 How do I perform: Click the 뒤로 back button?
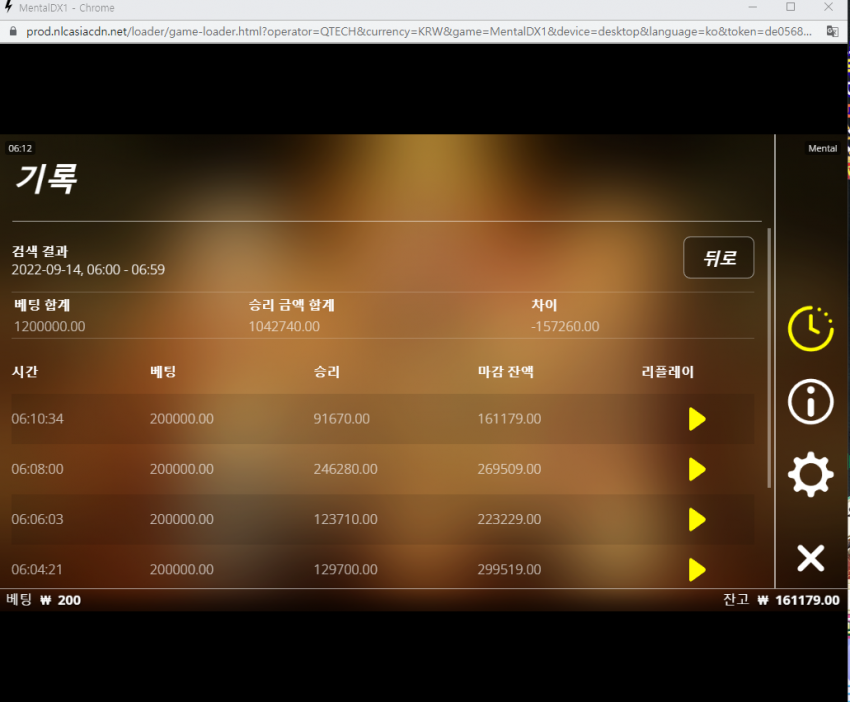pyautogui.click(x=719, y=257)
